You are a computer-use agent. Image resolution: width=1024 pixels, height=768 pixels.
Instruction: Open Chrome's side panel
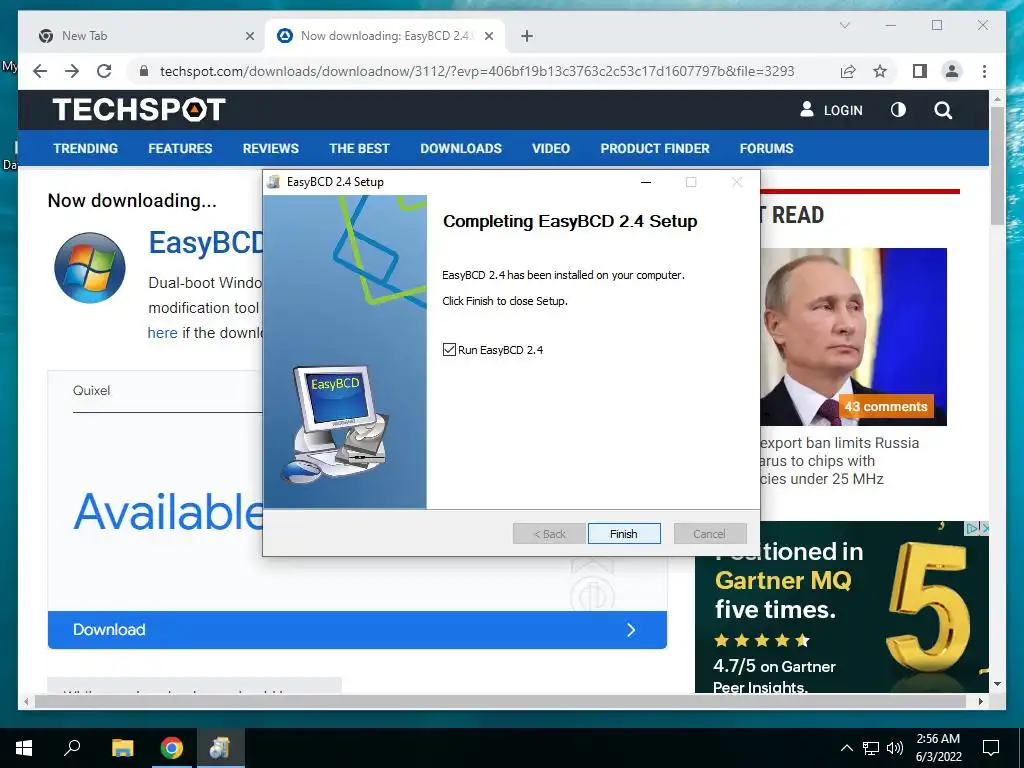(920, 71)
